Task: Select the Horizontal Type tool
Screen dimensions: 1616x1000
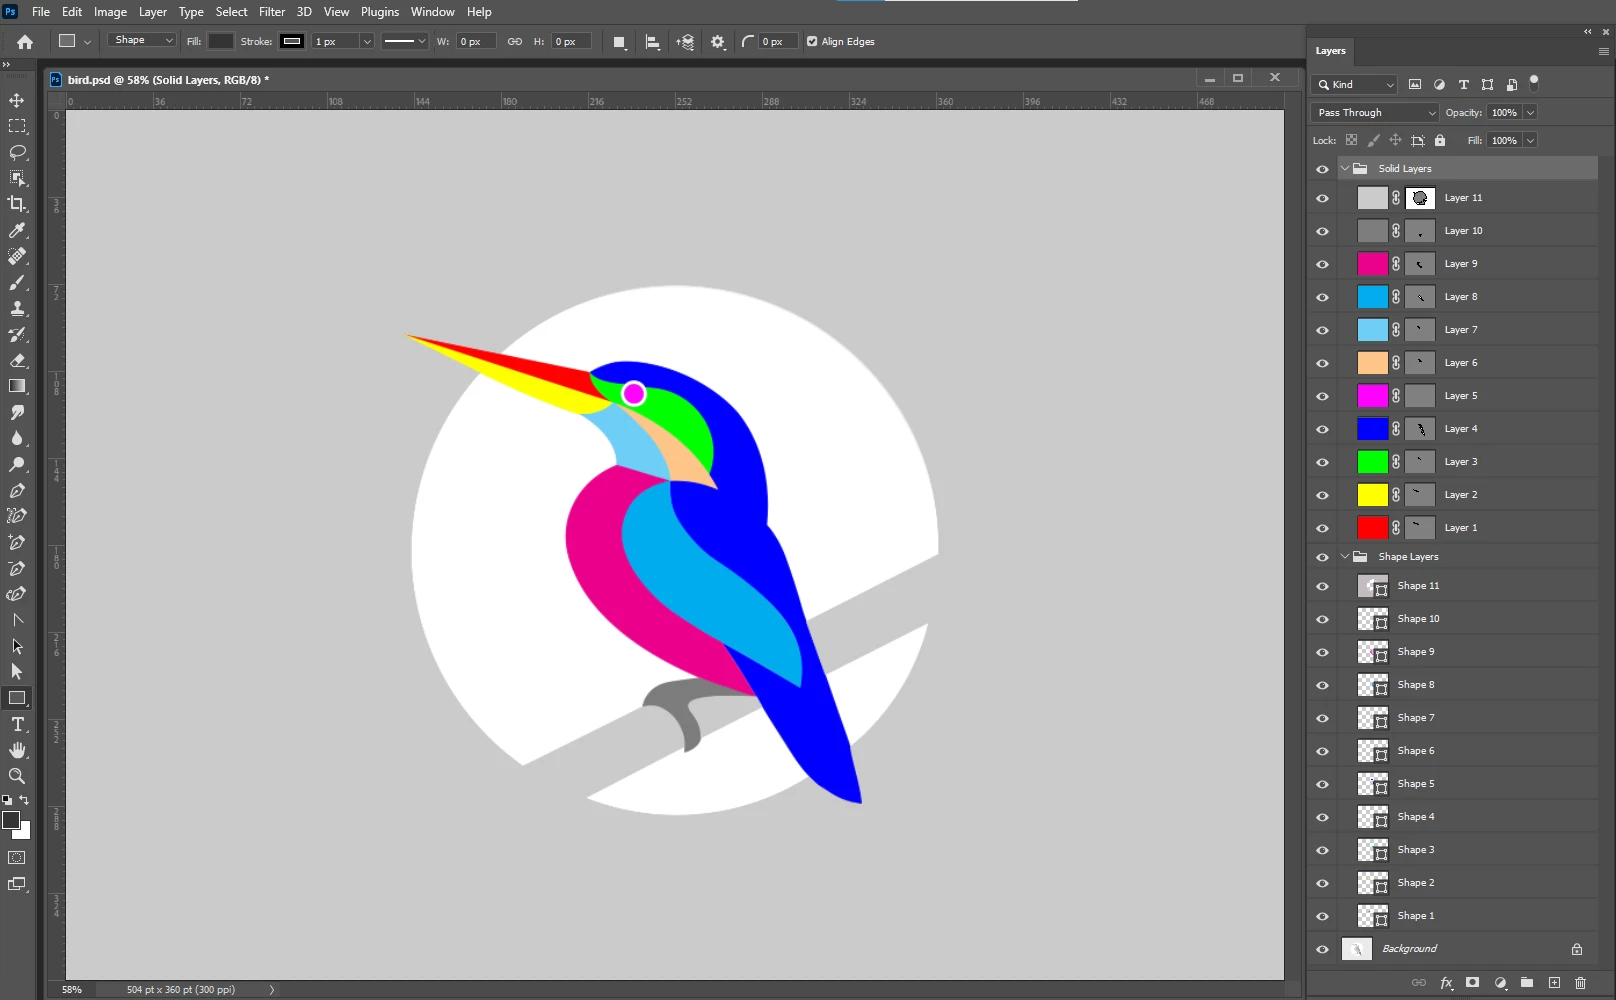Action: (17, 724)
